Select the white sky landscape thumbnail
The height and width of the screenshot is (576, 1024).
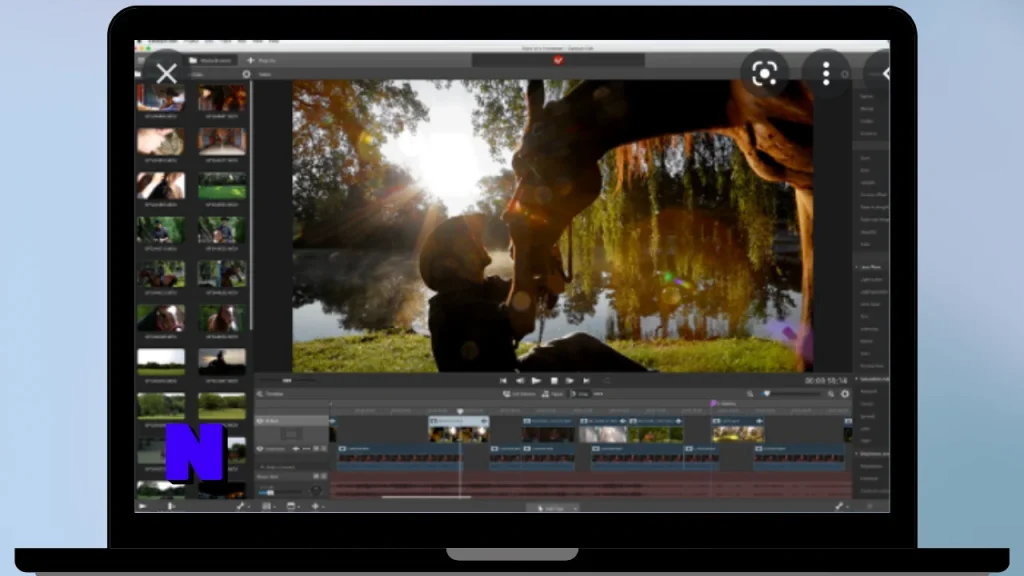(161, 362)
